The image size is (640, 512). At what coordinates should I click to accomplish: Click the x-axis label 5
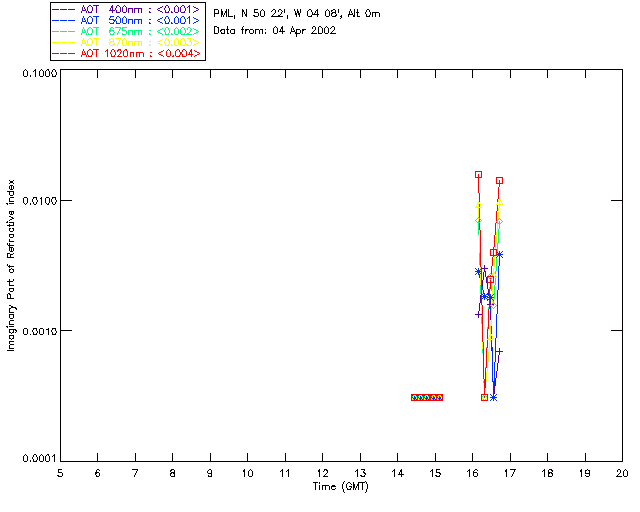(60, 474)
